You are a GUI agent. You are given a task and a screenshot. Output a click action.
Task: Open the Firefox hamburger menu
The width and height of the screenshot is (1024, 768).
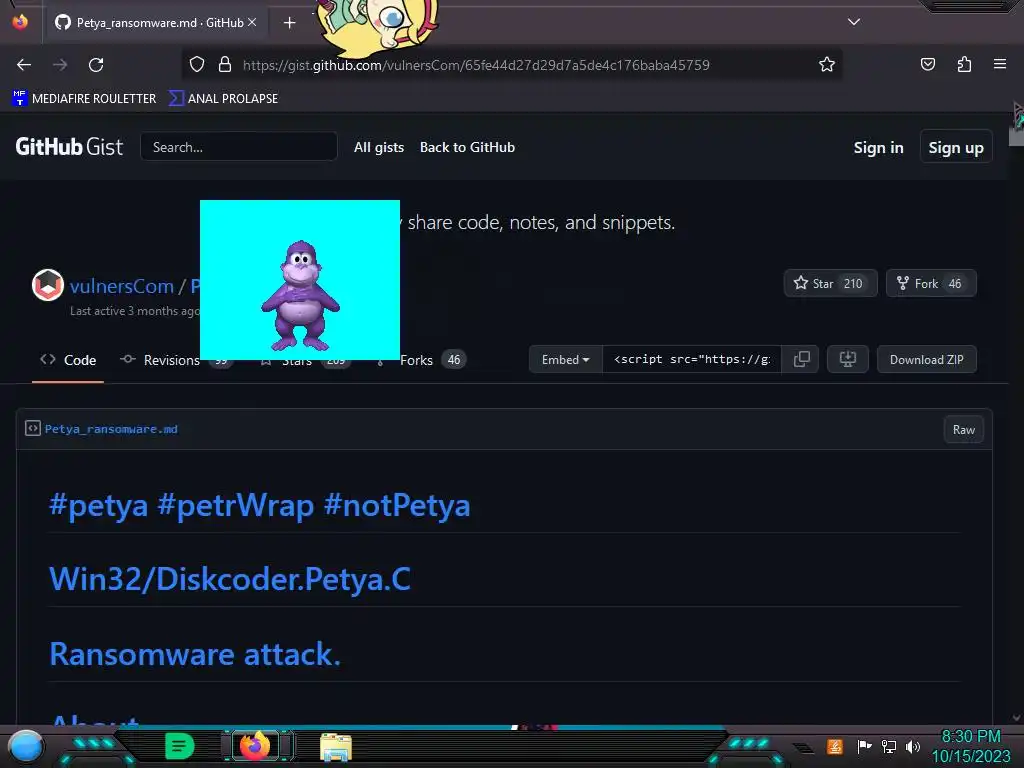[1000, 64]
